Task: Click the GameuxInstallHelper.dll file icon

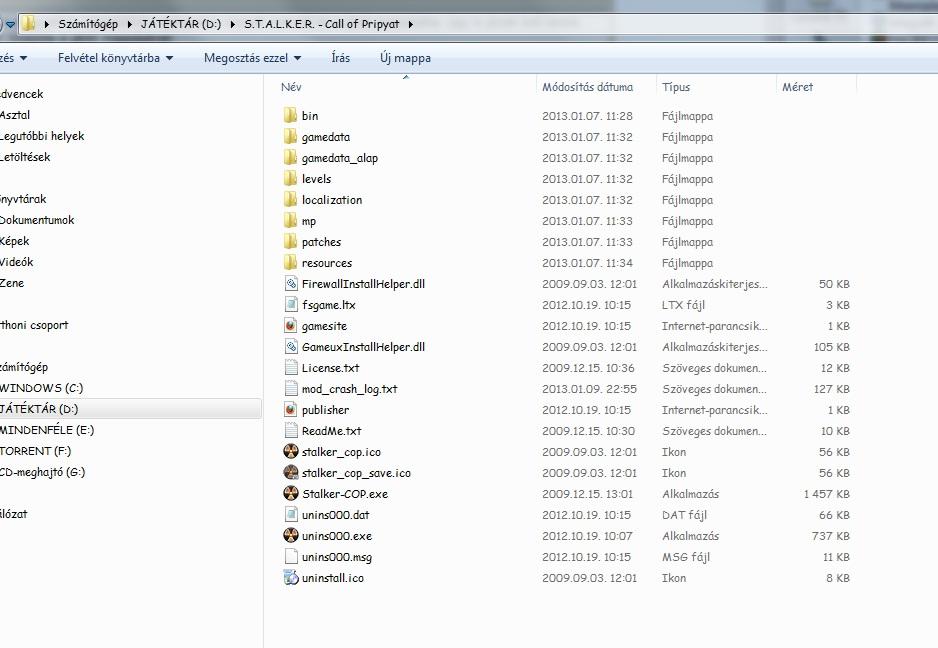Action: click(x=291, y=346)
